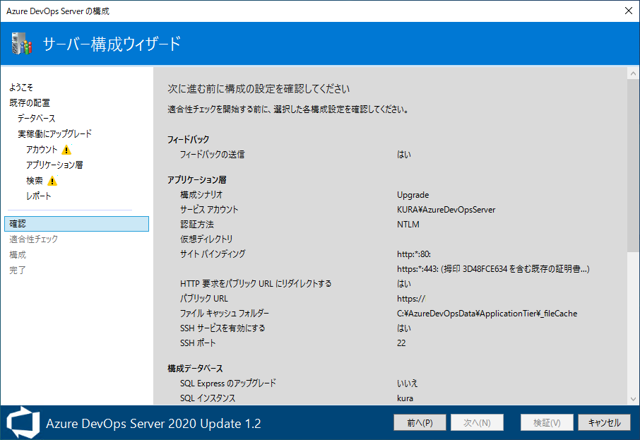Click the アプリケーション層 heading in summary
640x440 pixels.
tap(197, 180)
